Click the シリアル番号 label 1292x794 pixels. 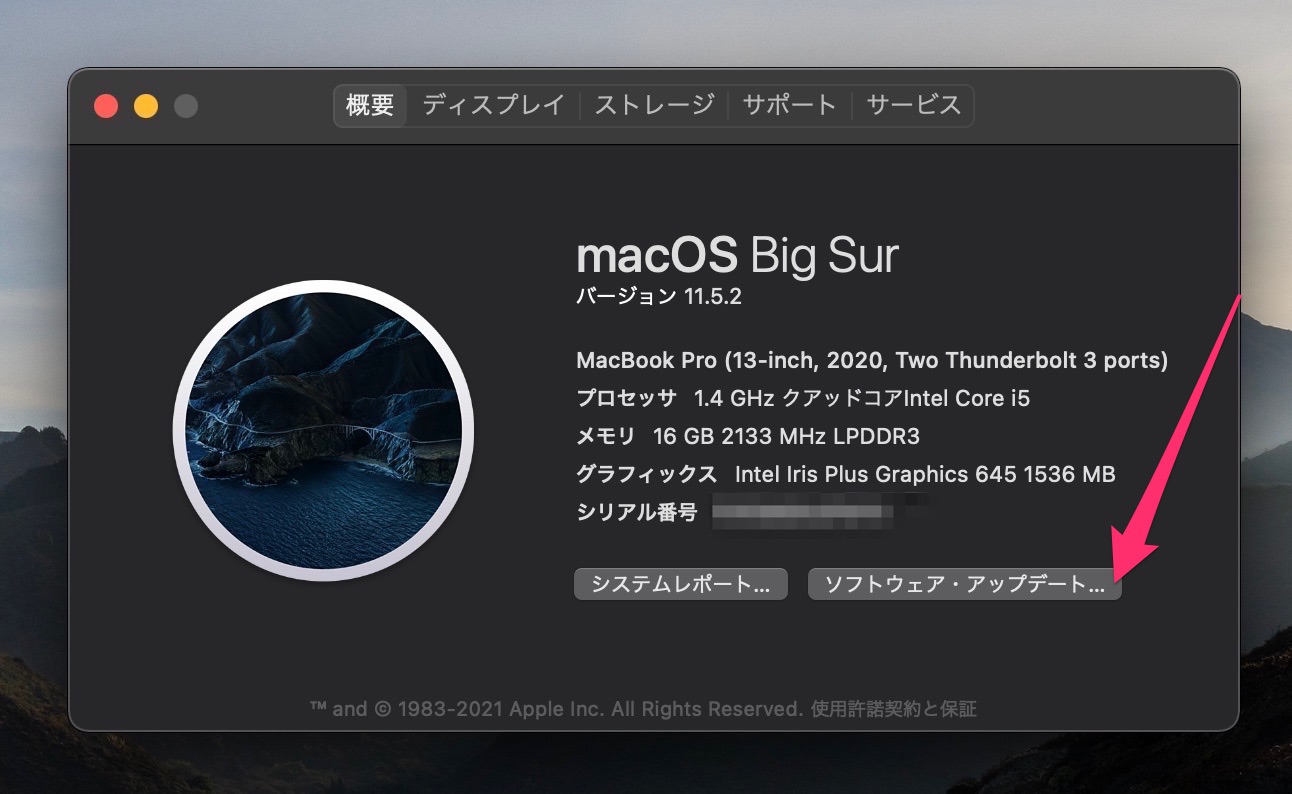click(x=637, y=512)
